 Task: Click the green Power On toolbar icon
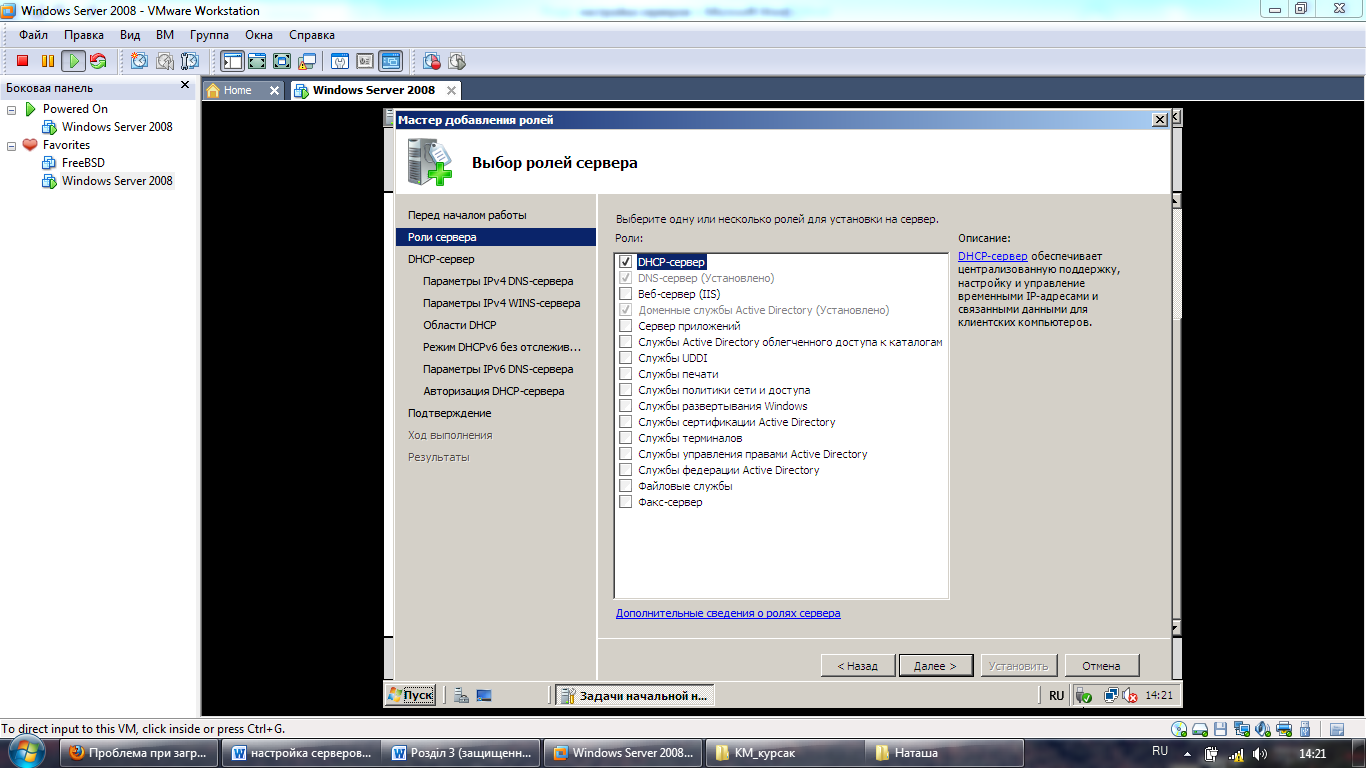[73, 61]
